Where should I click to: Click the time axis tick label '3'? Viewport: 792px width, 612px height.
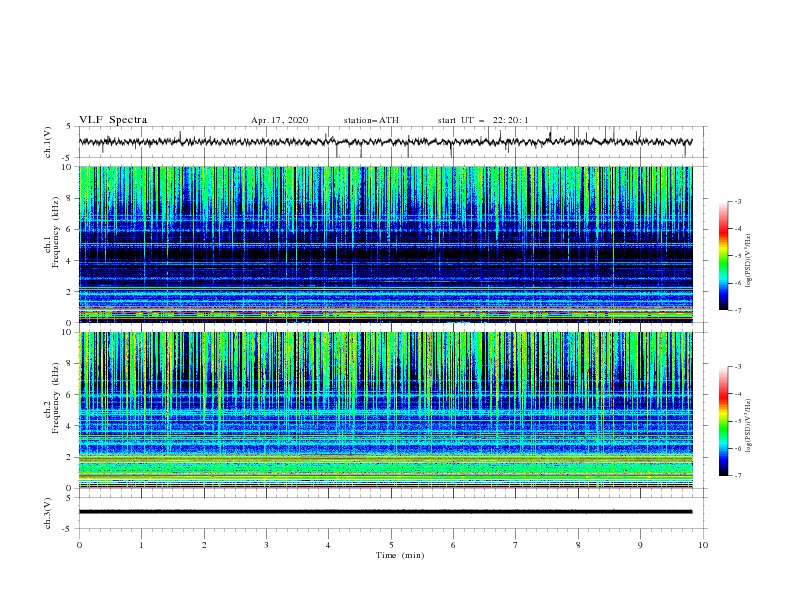click(266, 545)
